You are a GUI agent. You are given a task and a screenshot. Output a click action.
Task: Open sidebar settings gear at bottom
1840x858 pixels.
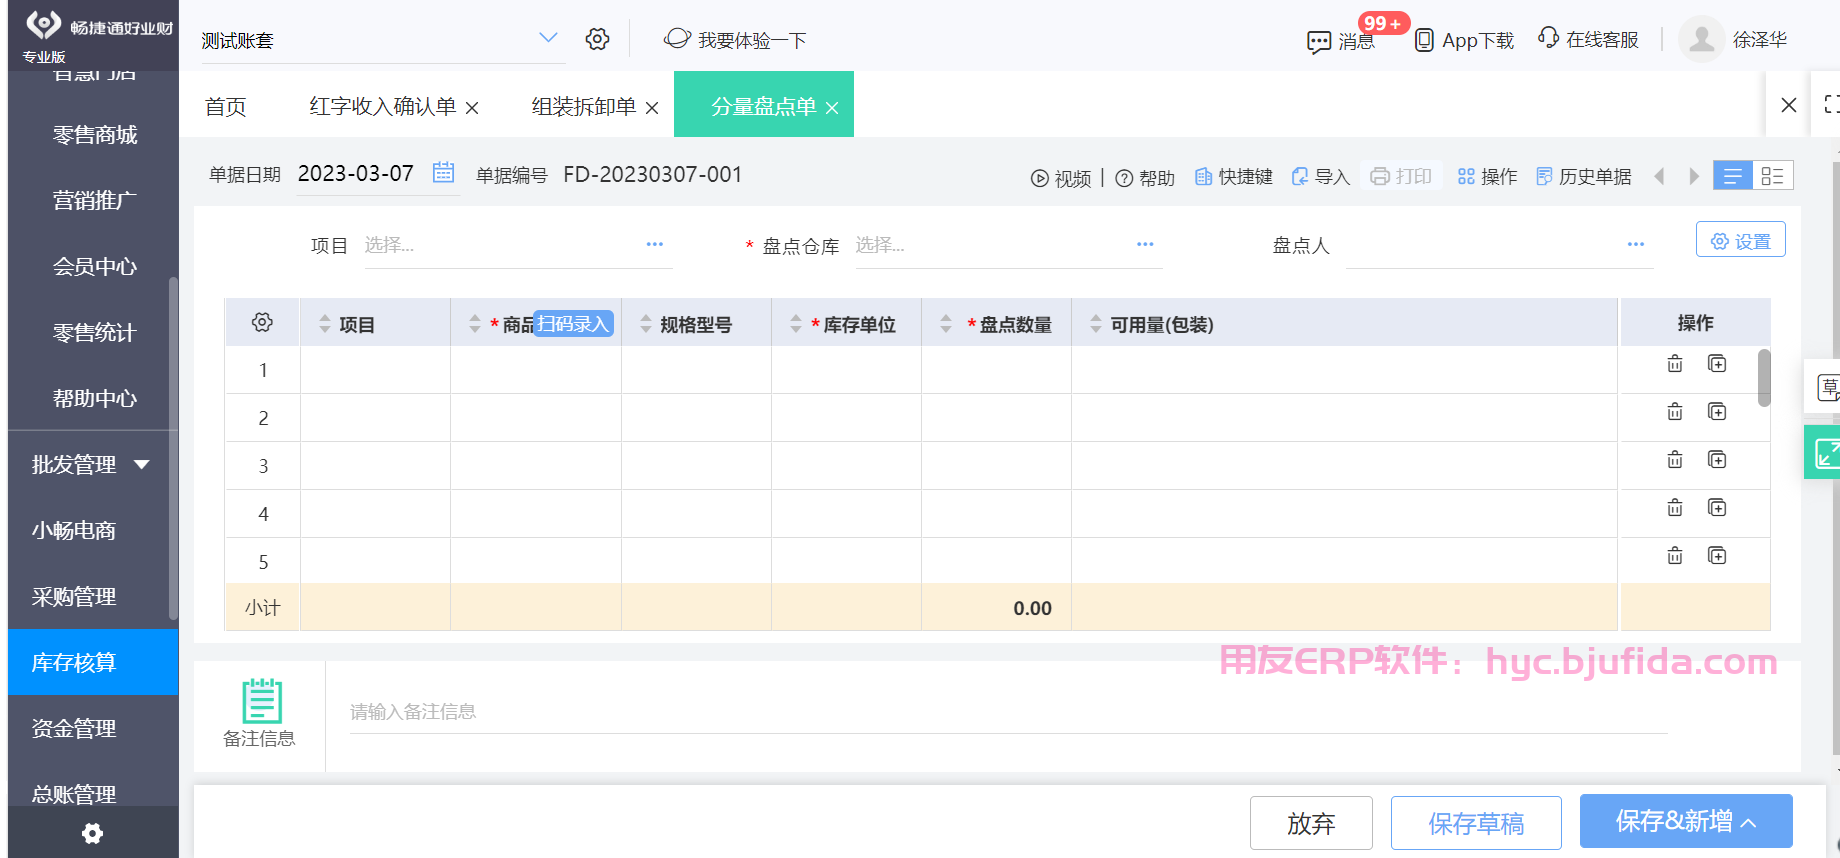click(x=92, y=833)
